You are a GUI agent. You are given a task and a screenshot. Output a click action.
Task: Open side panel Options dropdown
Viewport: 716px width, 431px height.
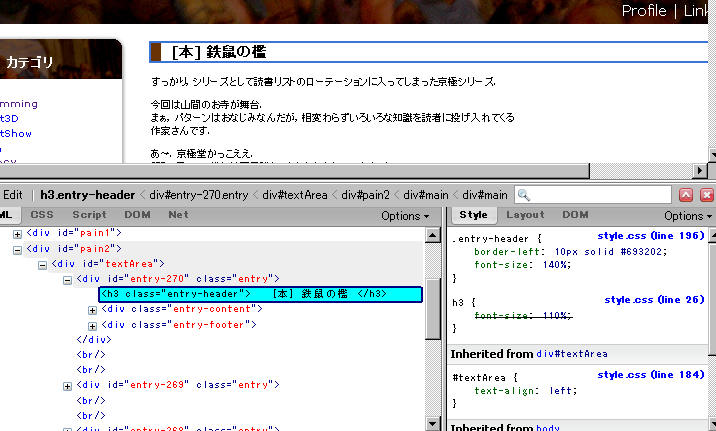point(688,216)
